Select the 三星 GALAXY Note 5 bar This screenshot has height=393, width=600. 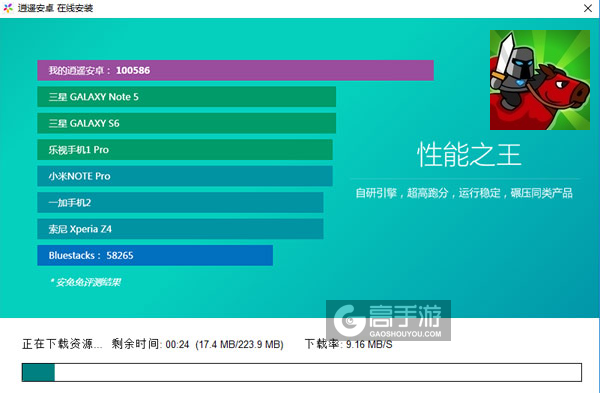pos(187,97)
